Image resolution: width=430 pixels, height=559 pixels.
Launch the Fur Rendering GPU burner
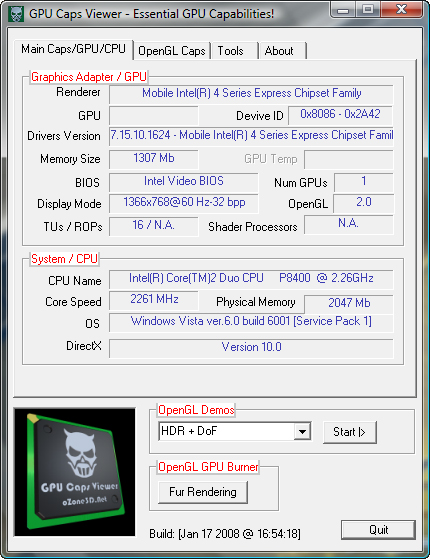203,492
